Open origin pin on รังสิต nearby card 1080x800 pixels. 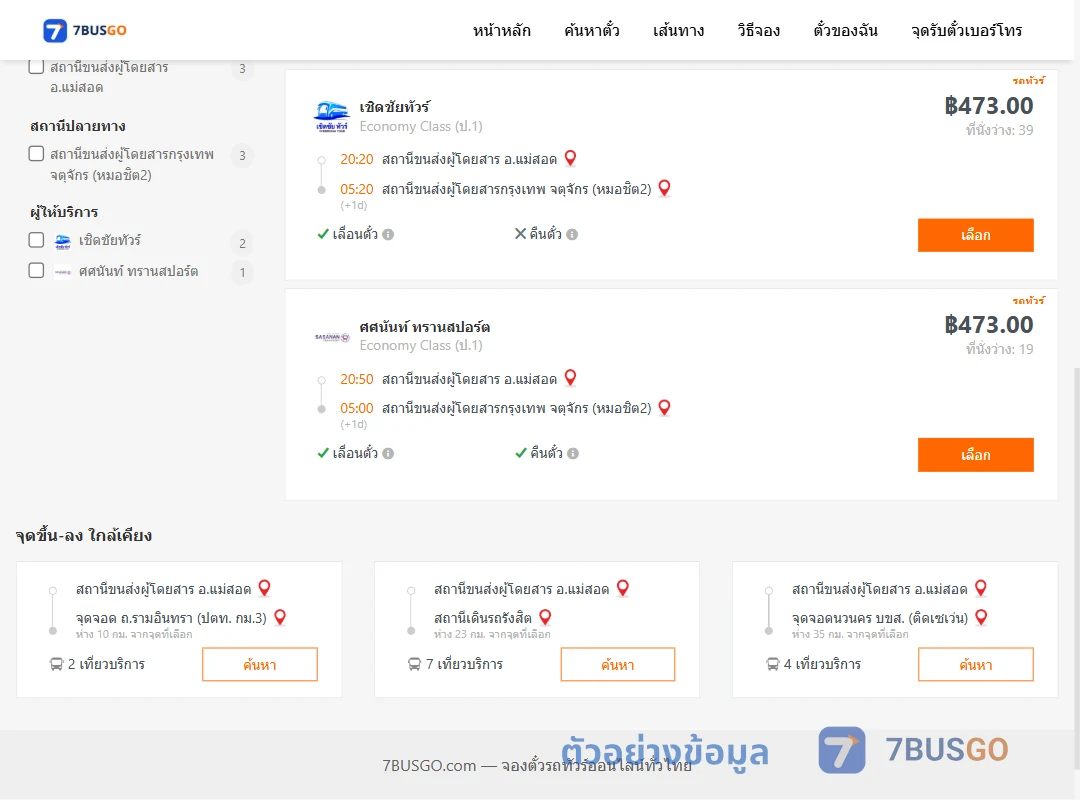coord(623,588)
